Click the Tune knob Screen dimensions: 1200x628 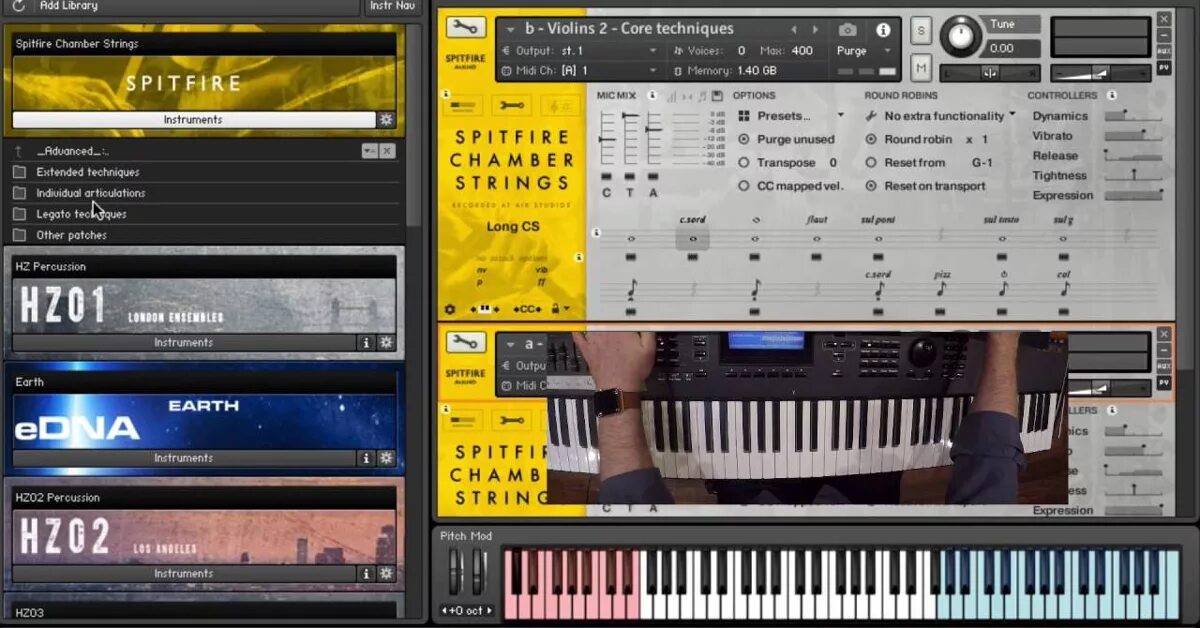(960, 36)
